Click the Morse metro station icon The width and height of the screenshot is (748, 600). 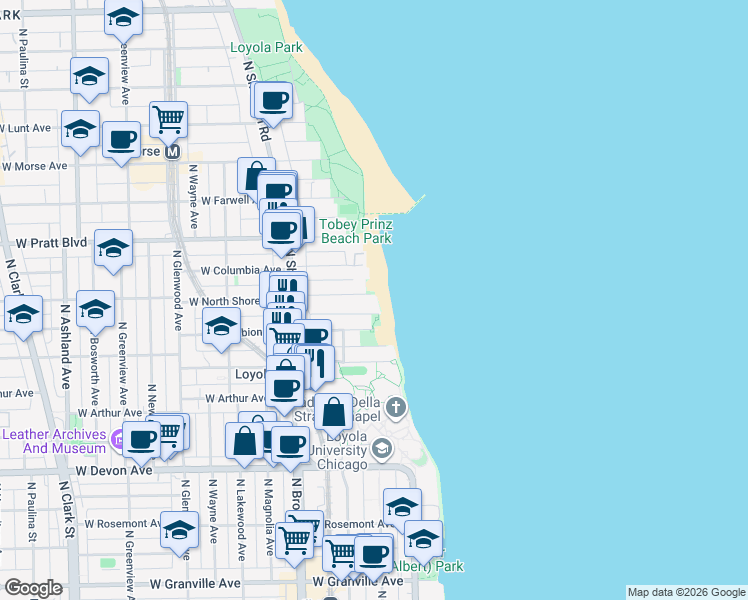(x=172, y=152)
